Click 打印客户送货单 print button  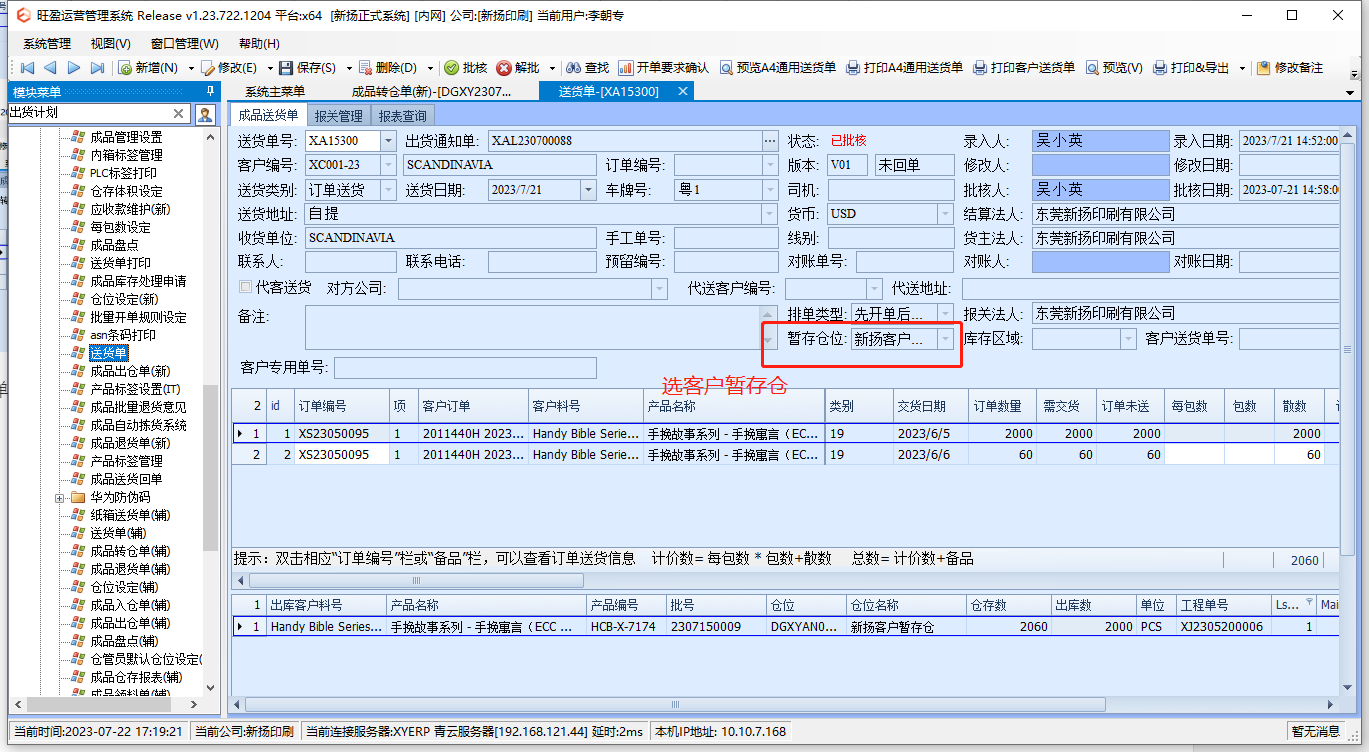1025,68
